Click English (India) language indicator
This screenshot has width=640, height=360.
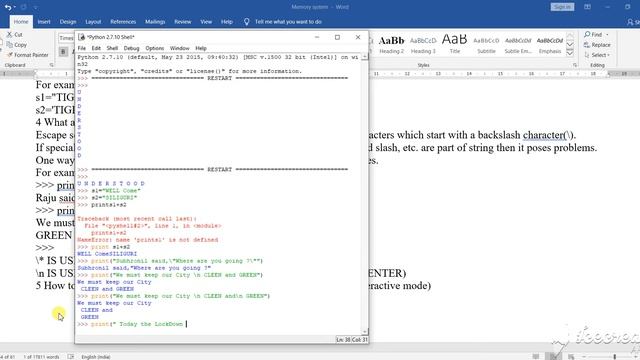click(96, 357)
